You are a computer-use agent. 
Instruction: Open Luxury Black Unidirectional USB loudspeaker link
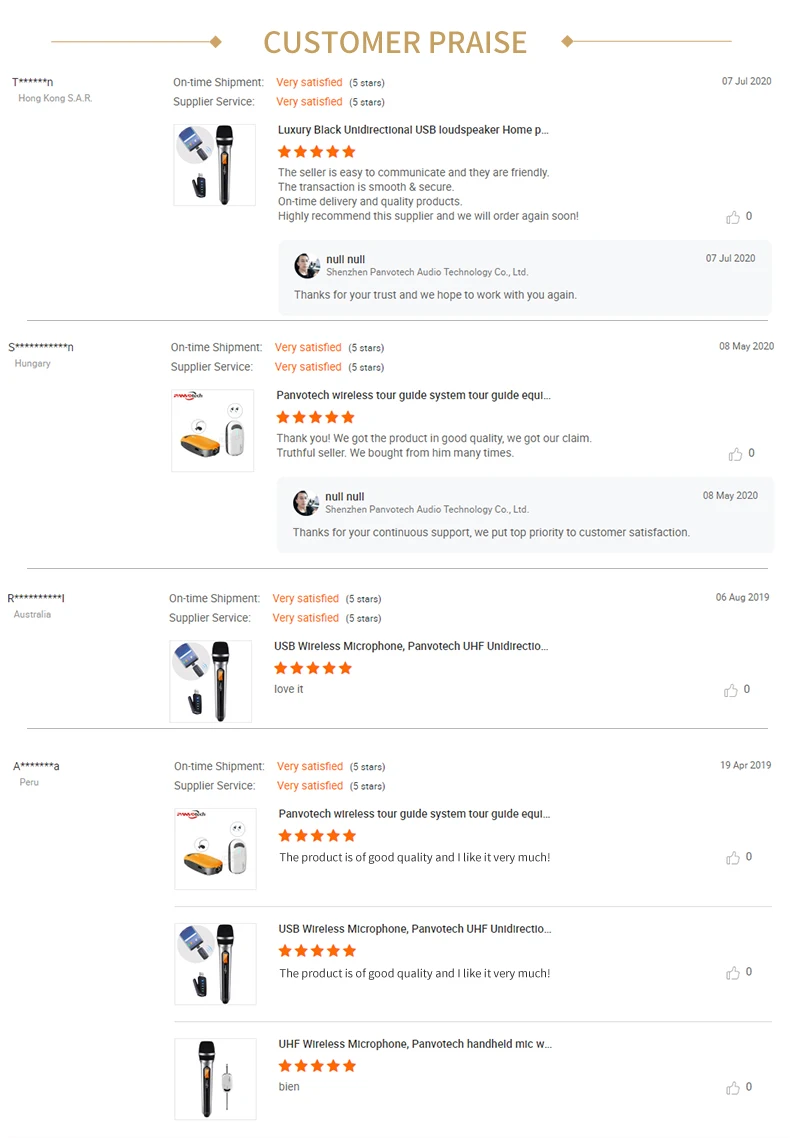coord(413,130)
